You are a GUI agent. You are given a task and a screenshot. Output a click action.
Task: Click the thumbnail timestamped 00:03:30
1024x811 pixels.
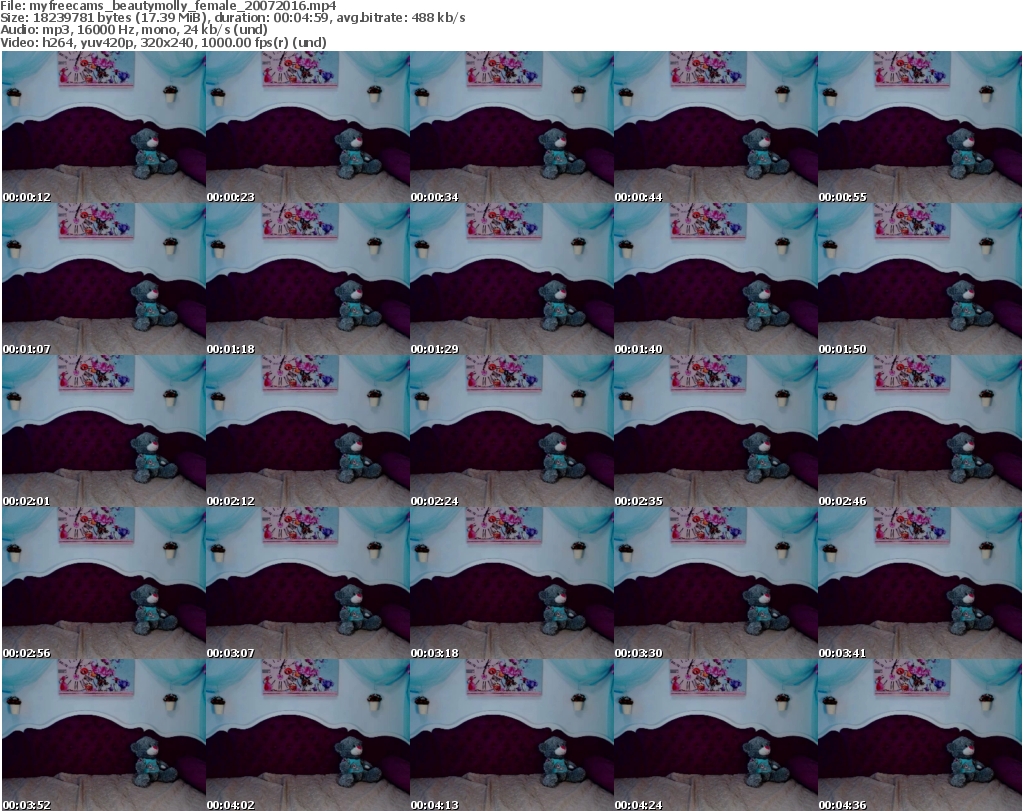pyautogui.click(x=716, y=583)
